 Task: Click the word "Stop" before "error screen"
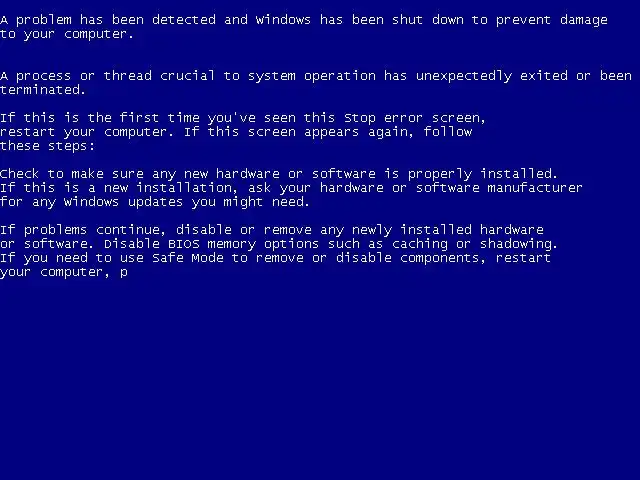[x=360, y=119]
